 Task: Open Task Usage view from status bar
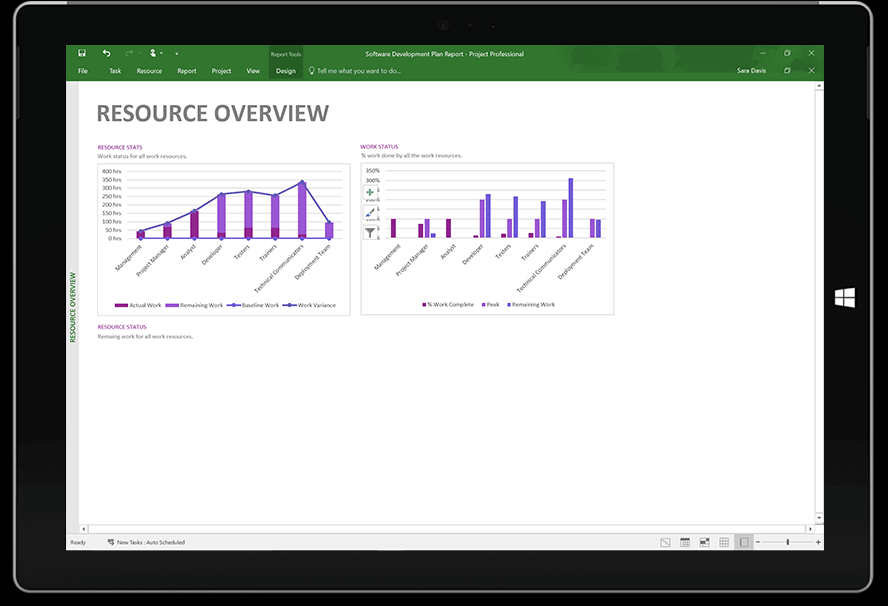(685, 541)
